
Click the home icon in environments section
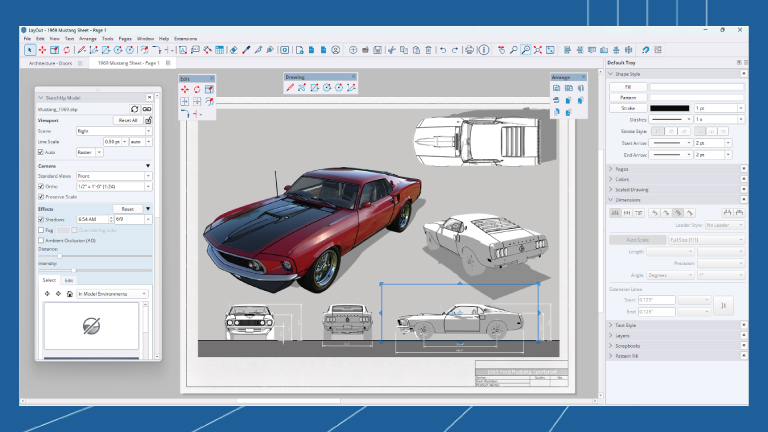(x=67, y=294)
